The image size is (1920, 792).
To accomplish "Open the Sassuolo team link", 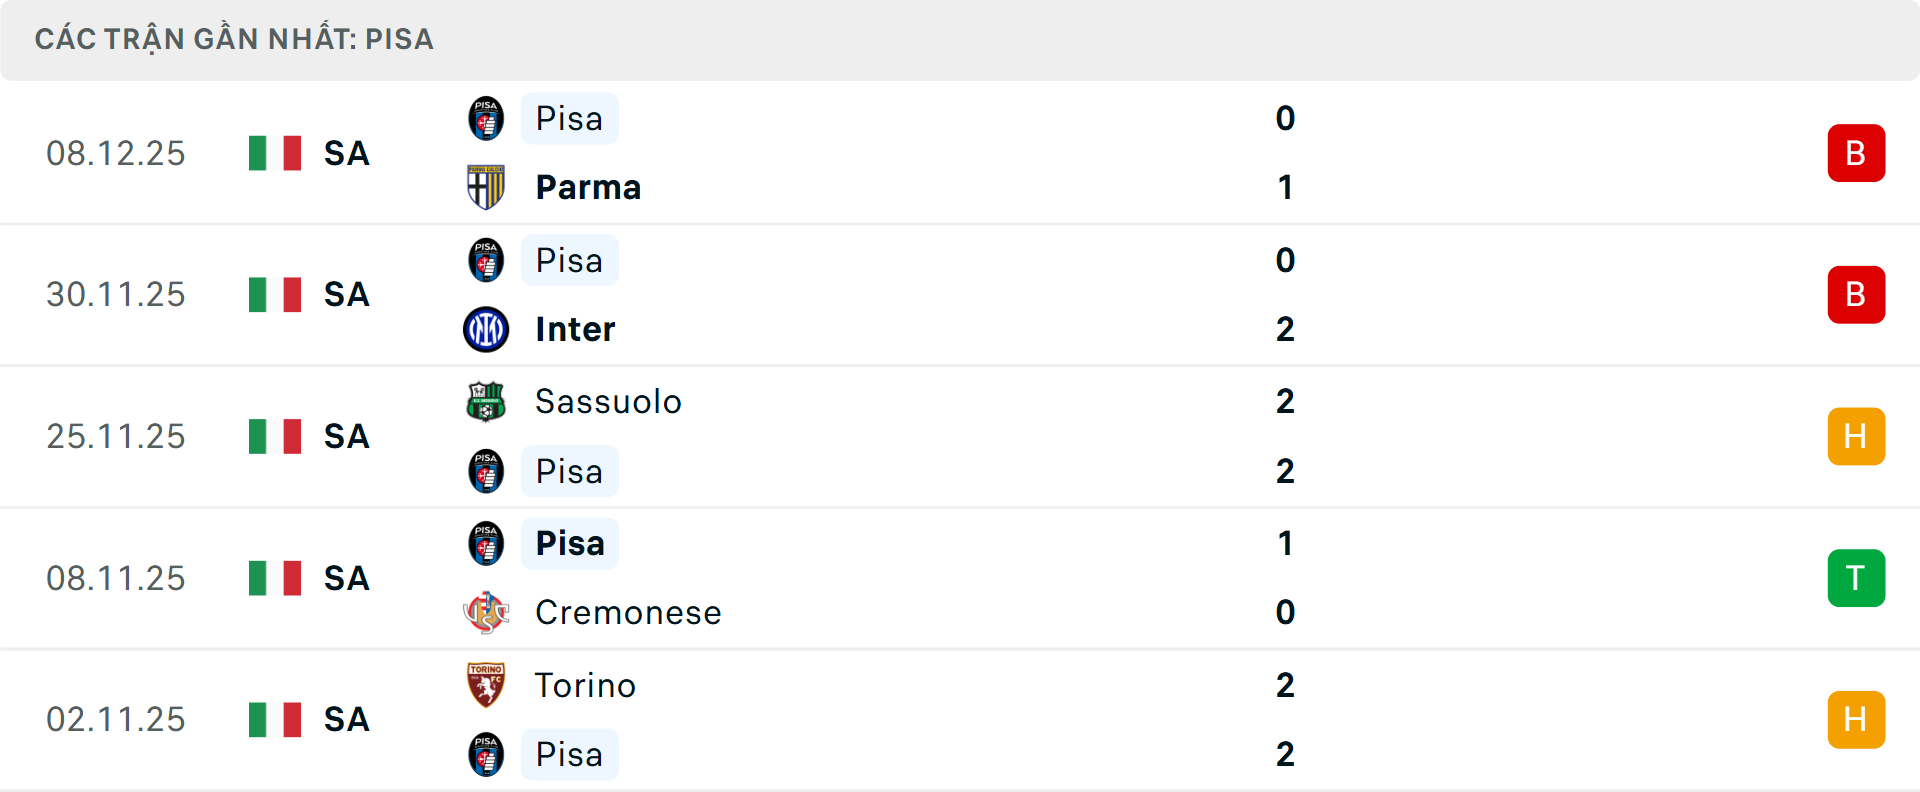I will pos(608,401).
